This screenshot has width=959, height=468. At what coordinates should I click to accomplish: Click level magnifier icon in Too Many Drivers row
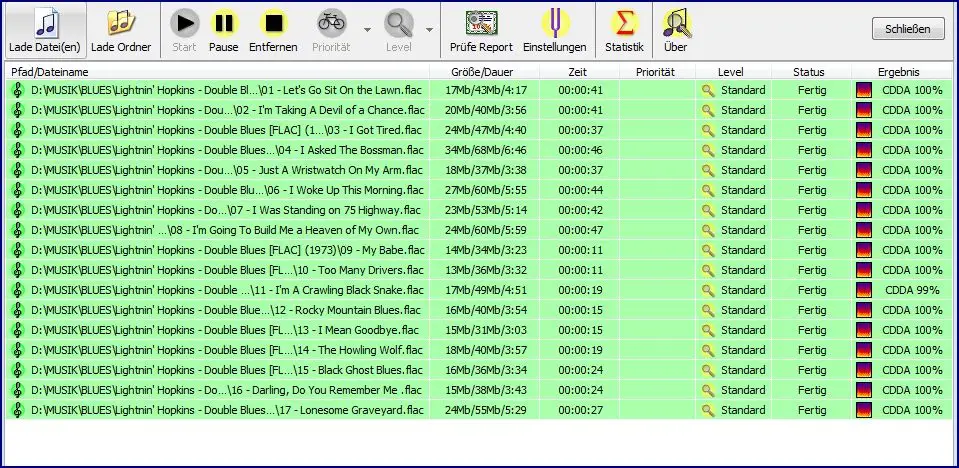point(708,270)
